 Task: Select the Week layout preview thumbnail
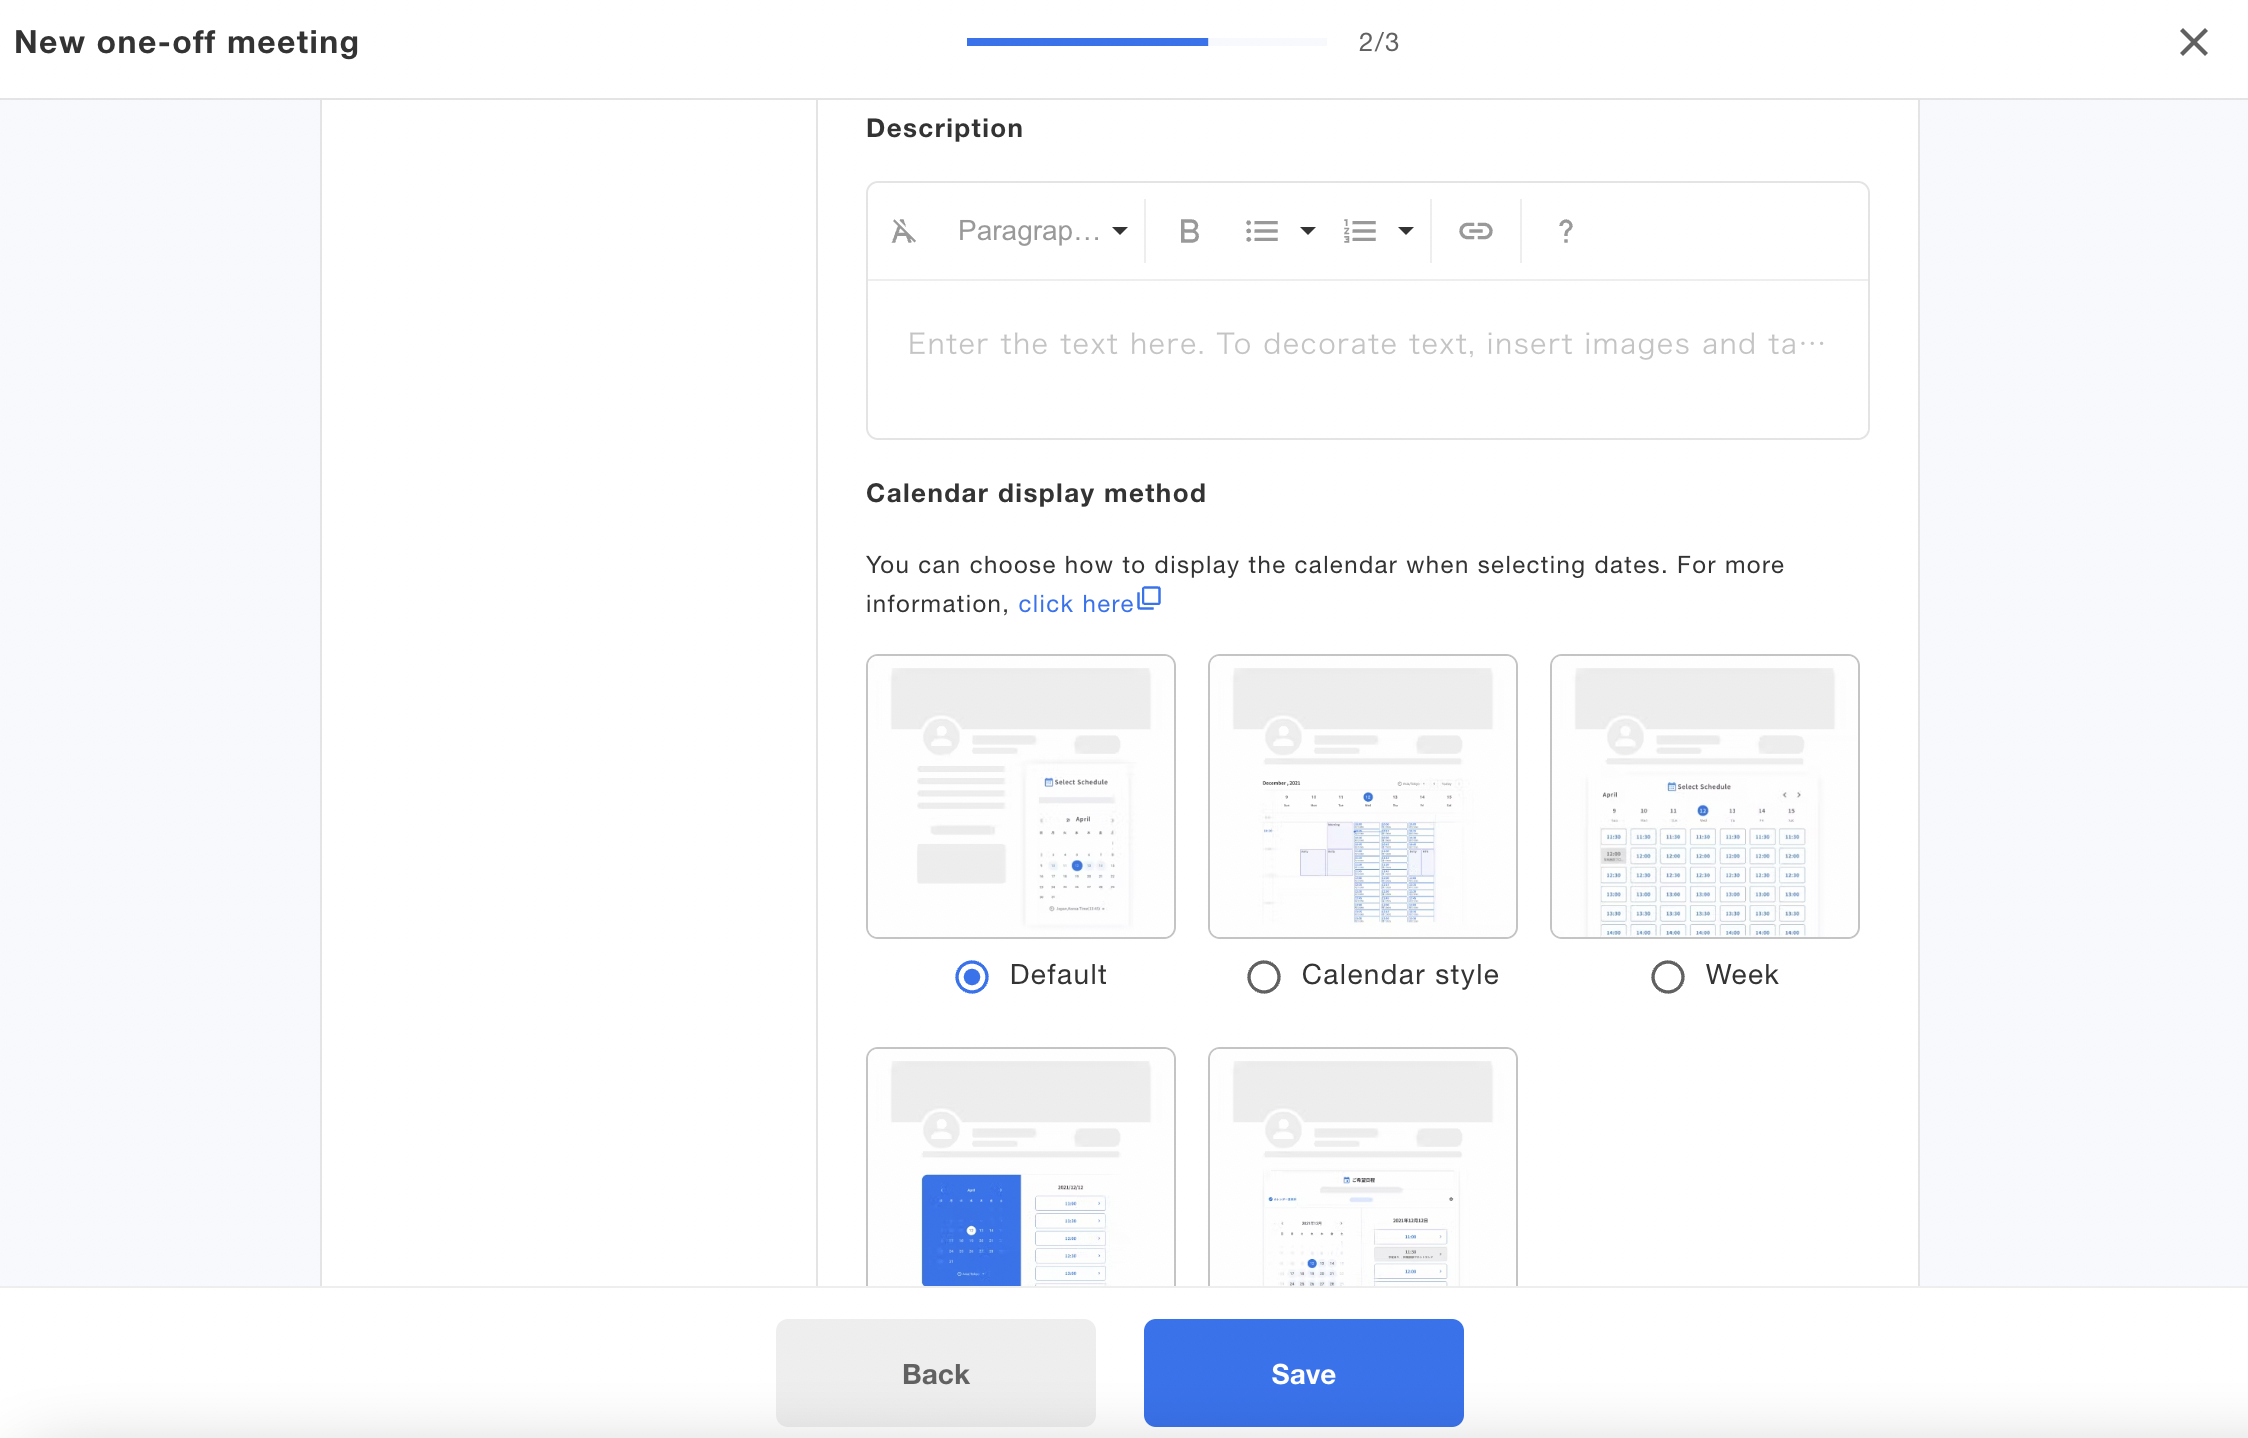pyautogui.click(x=1704, y=796)
